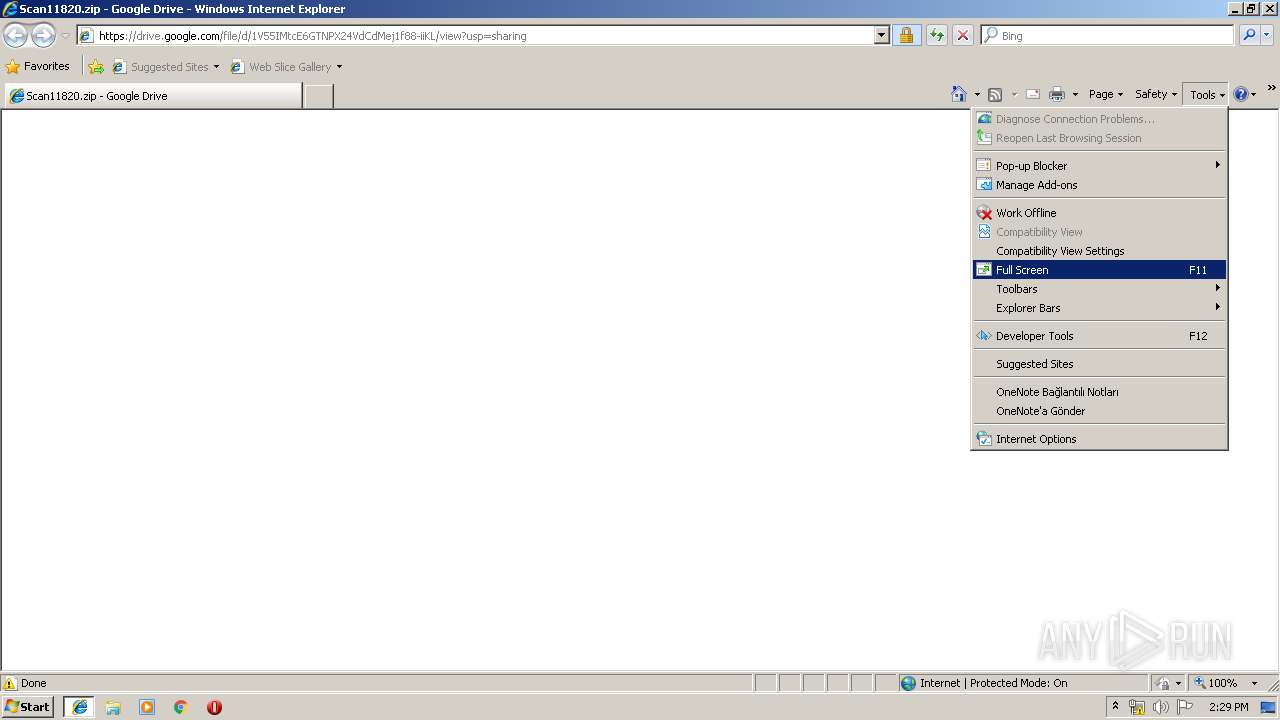1280x720 pixels.
Task: Click Add to Favorites Bar icon
Action: pyautogui.click(x=96, y=67)
